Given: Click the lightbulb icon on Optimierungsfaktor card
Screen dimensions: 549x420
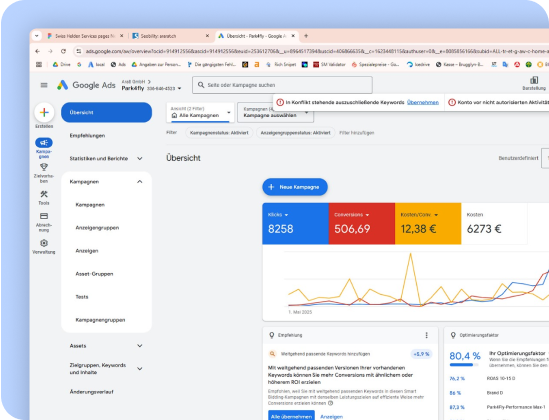Looking at the screenshot, I should click(453, 335).
